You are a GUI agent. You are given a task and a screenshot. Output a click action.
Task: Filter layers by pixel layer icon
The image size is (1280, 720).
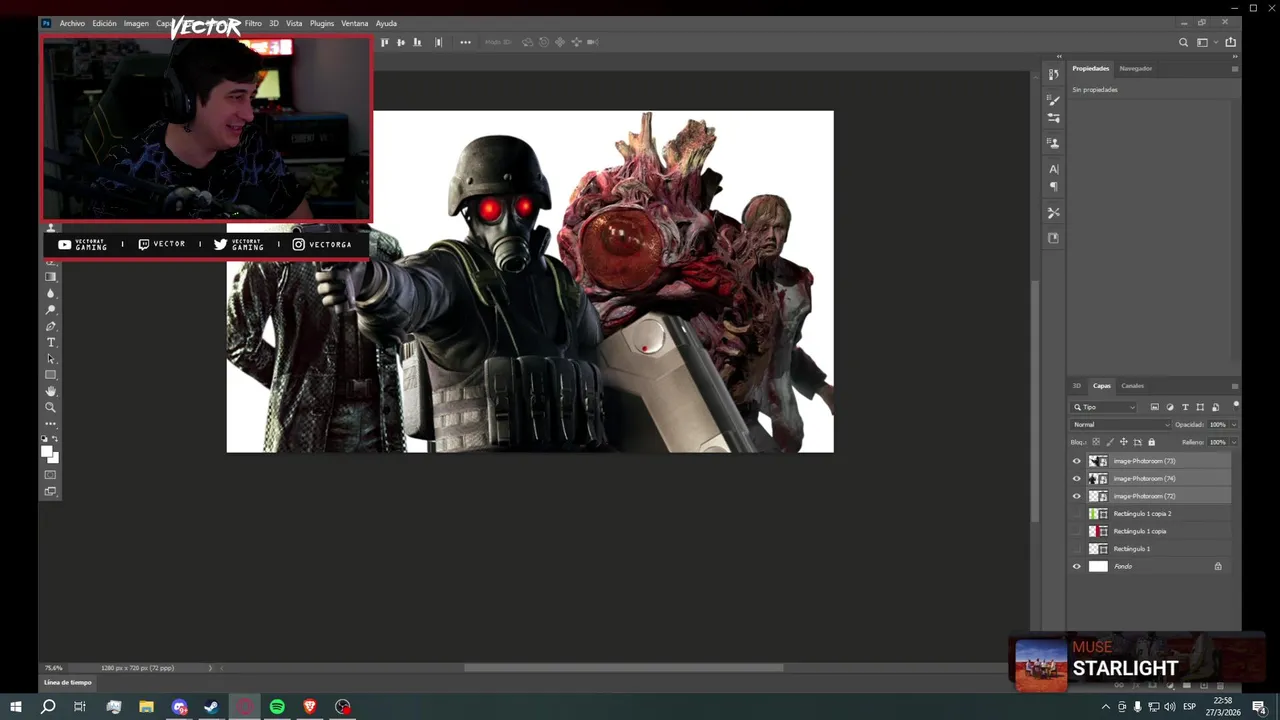click(1155, 407)
